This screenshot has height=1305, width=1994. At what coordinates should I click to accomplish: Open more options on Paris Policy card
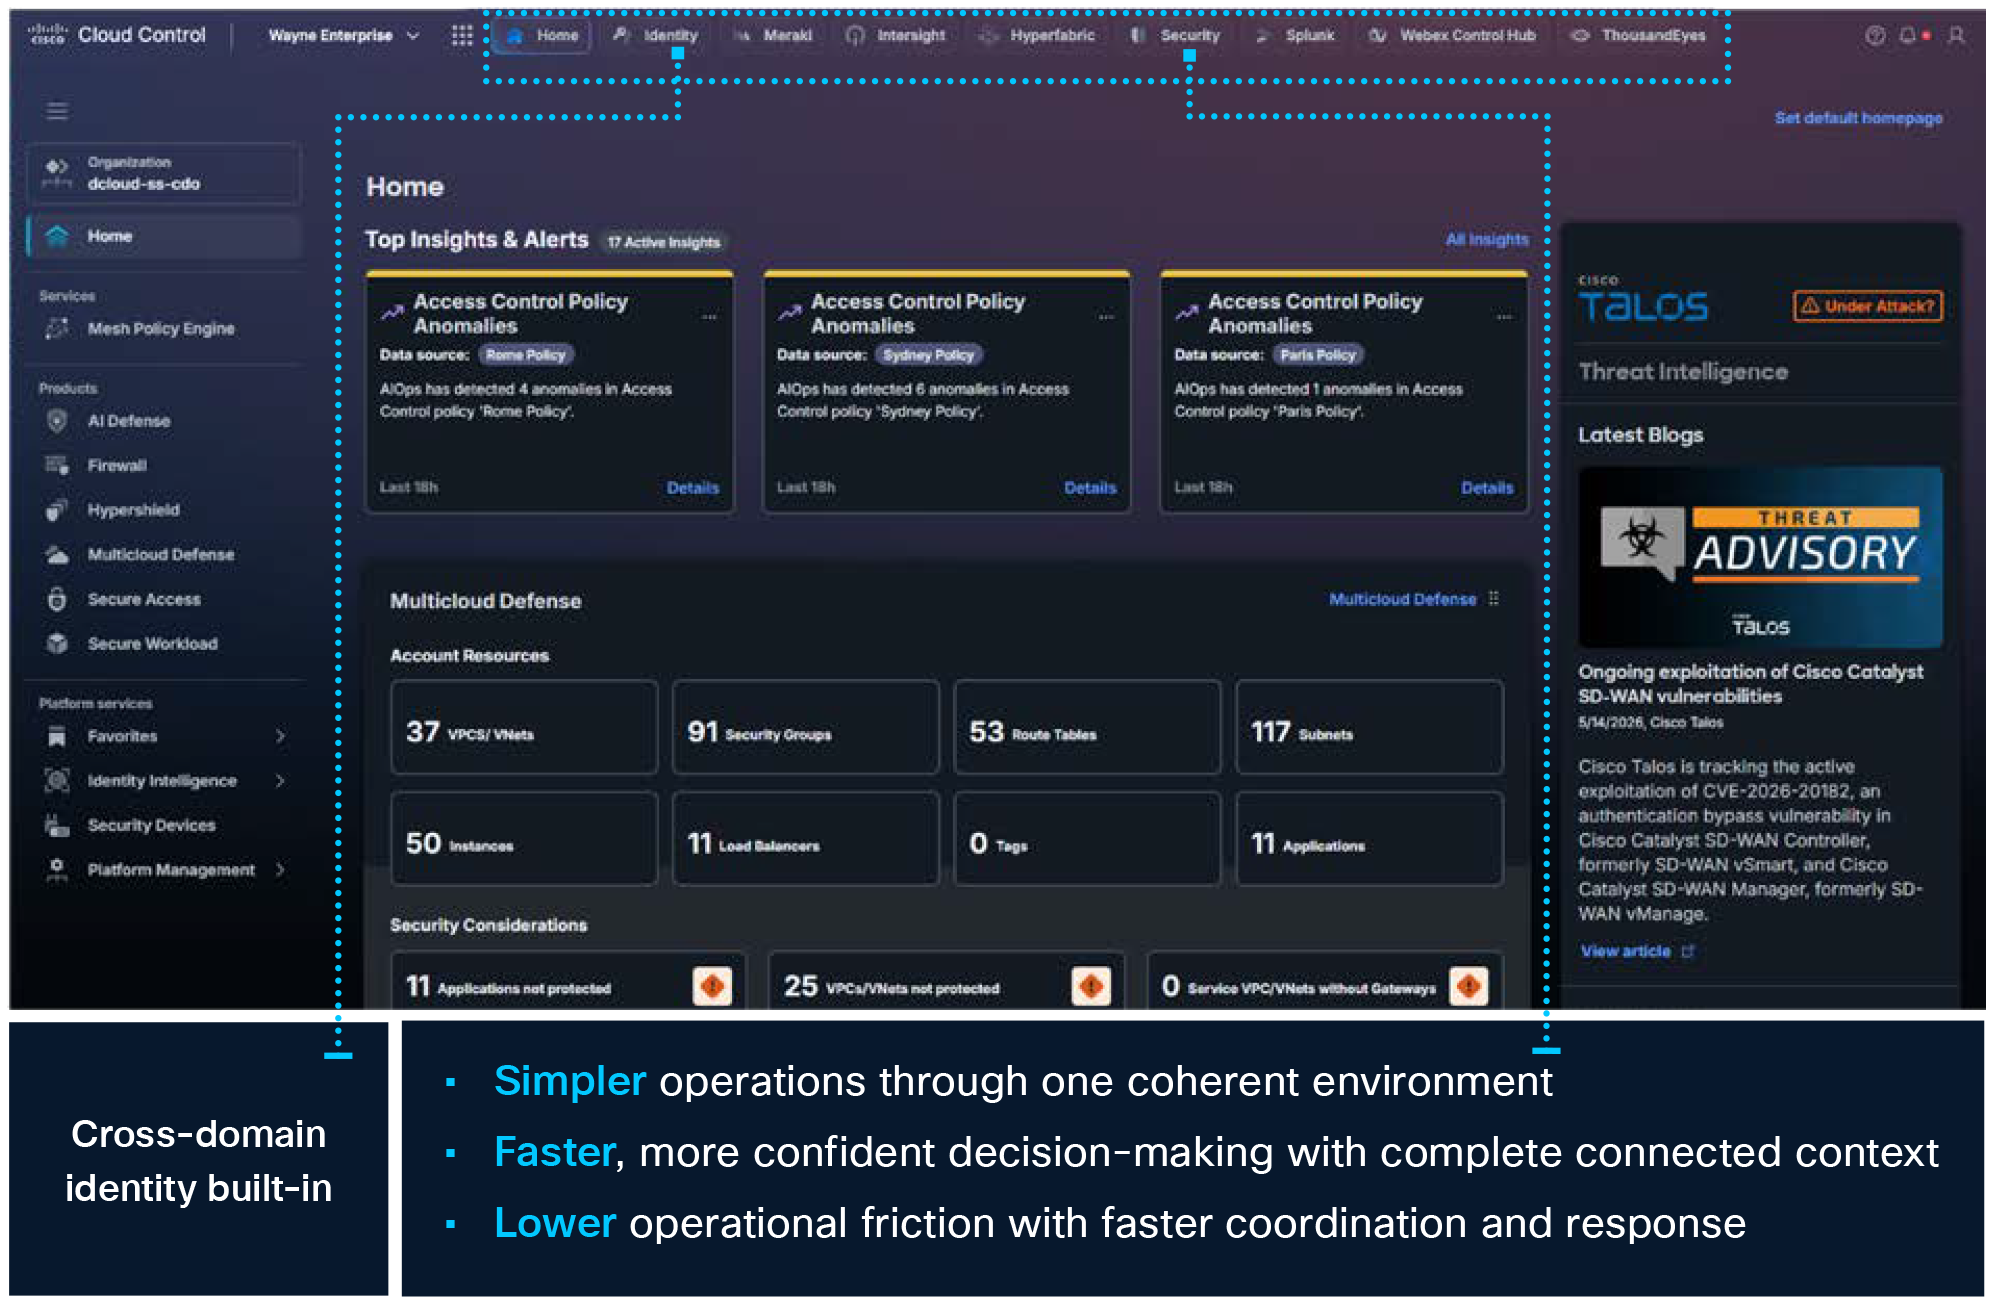click(1504, 316)
